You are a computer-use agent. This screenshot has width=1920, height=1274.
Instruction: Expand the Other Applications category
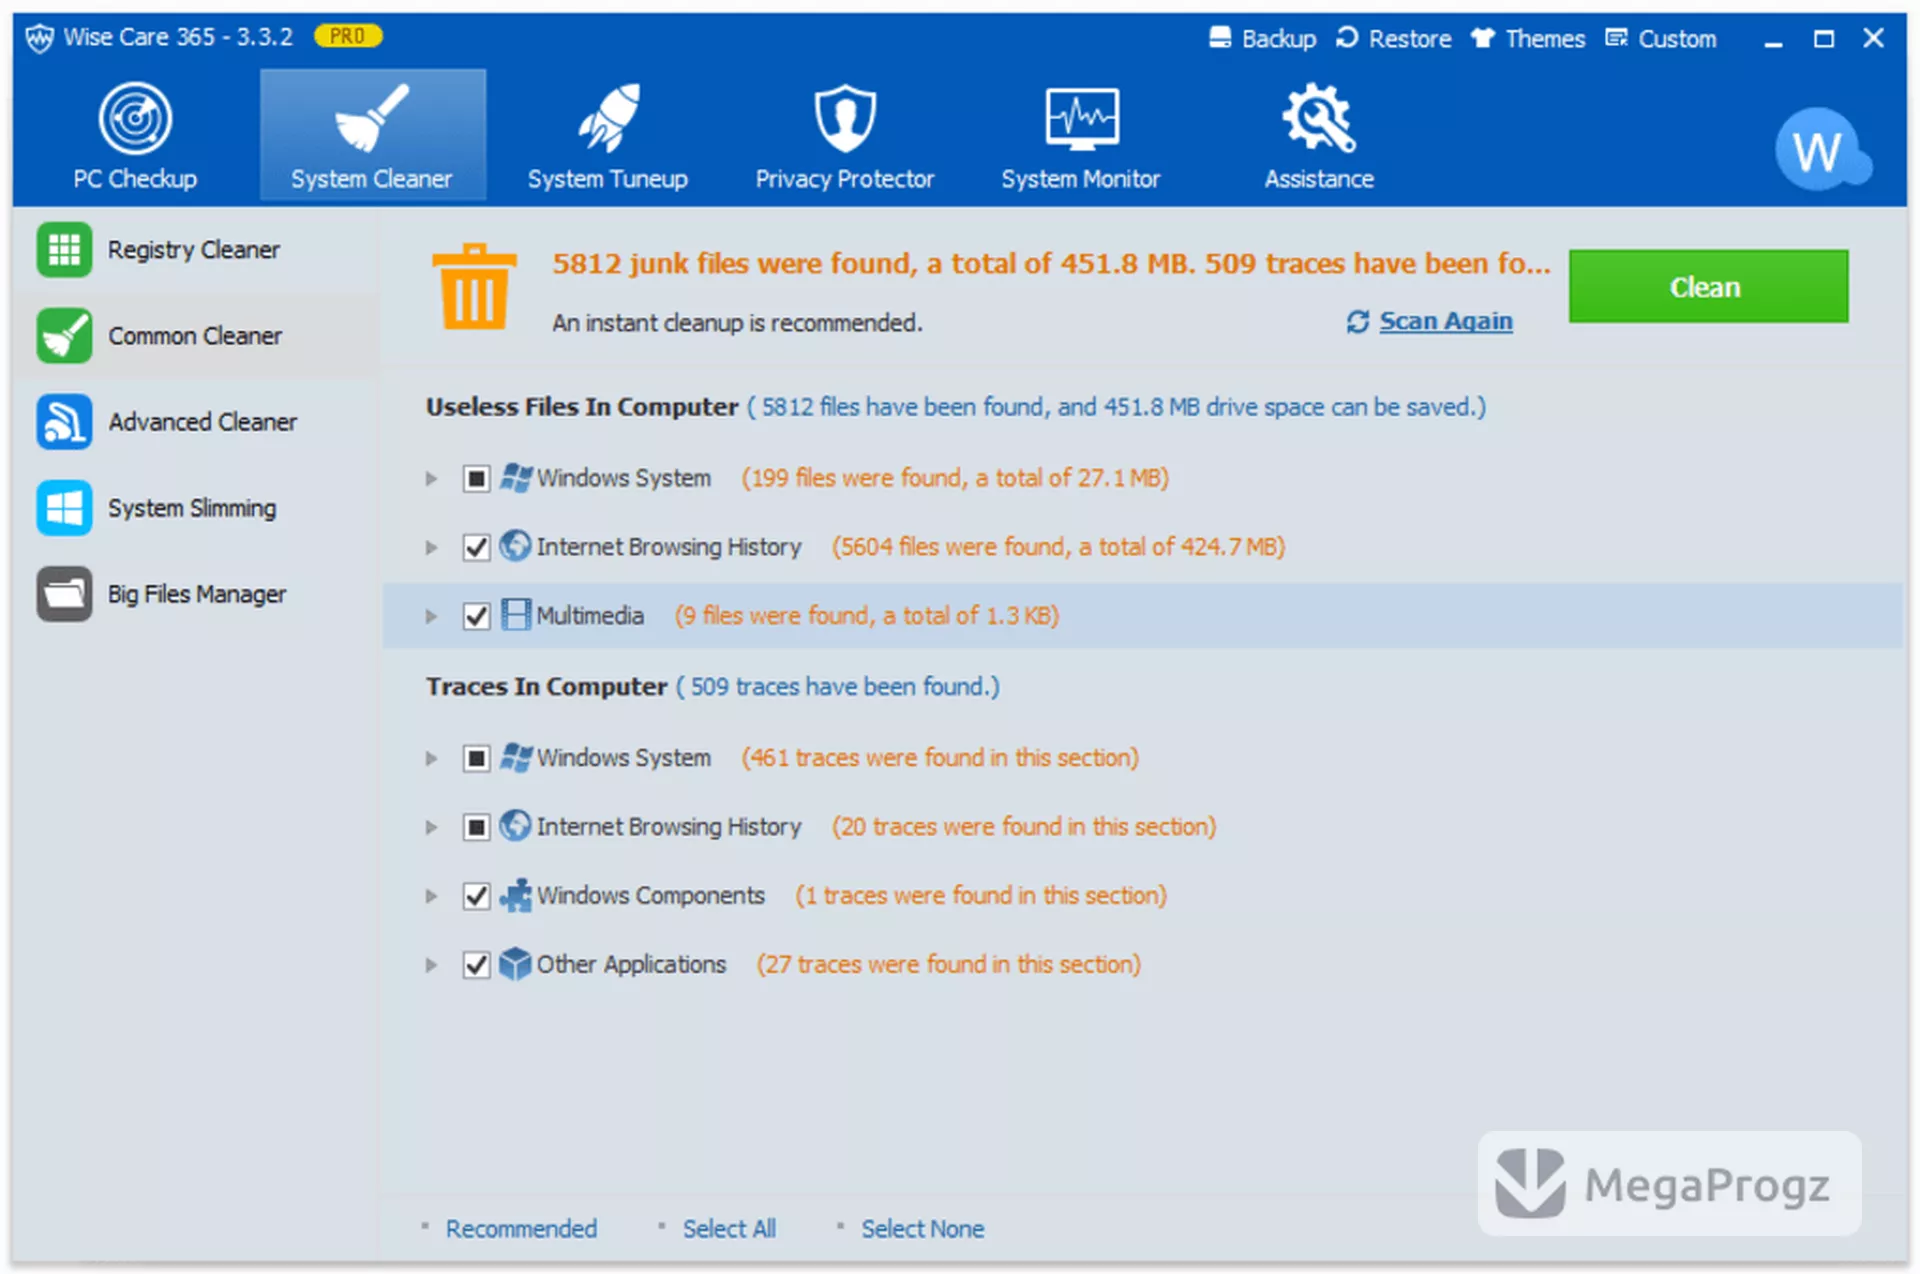[x=431, y=965]
